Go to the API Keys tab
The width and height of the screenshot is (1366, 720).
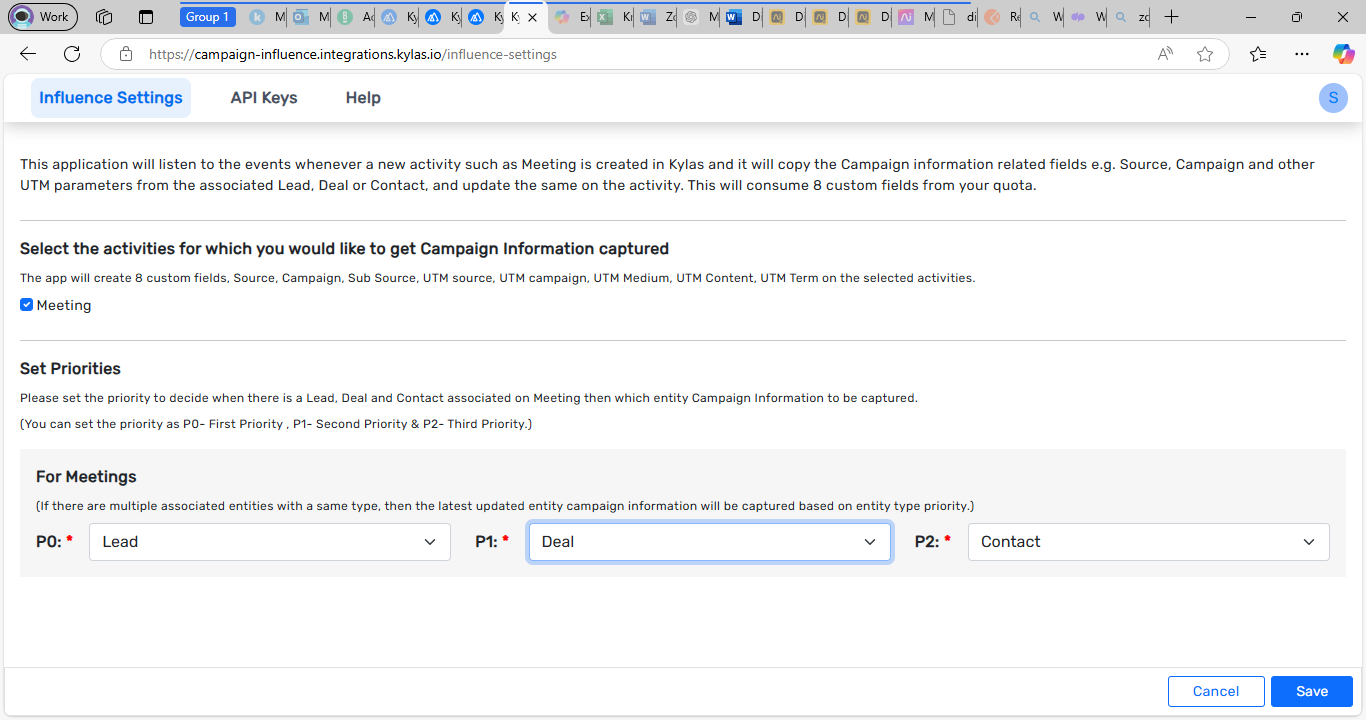click(264, 98)
